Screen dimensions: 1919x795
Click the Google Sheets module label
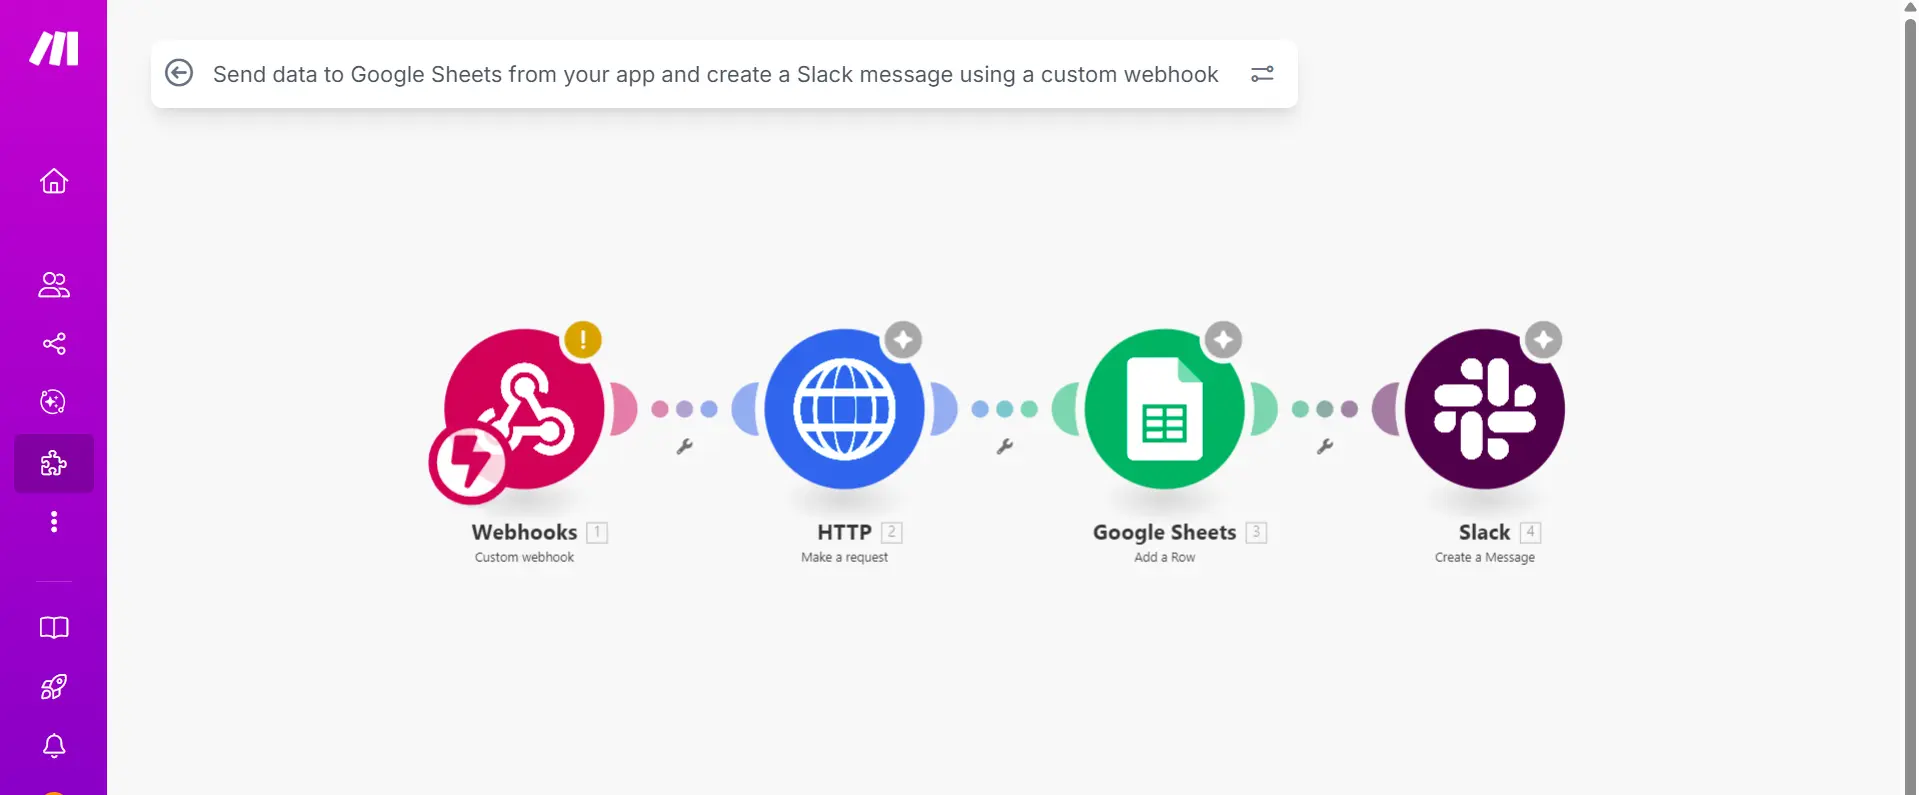1164,532
